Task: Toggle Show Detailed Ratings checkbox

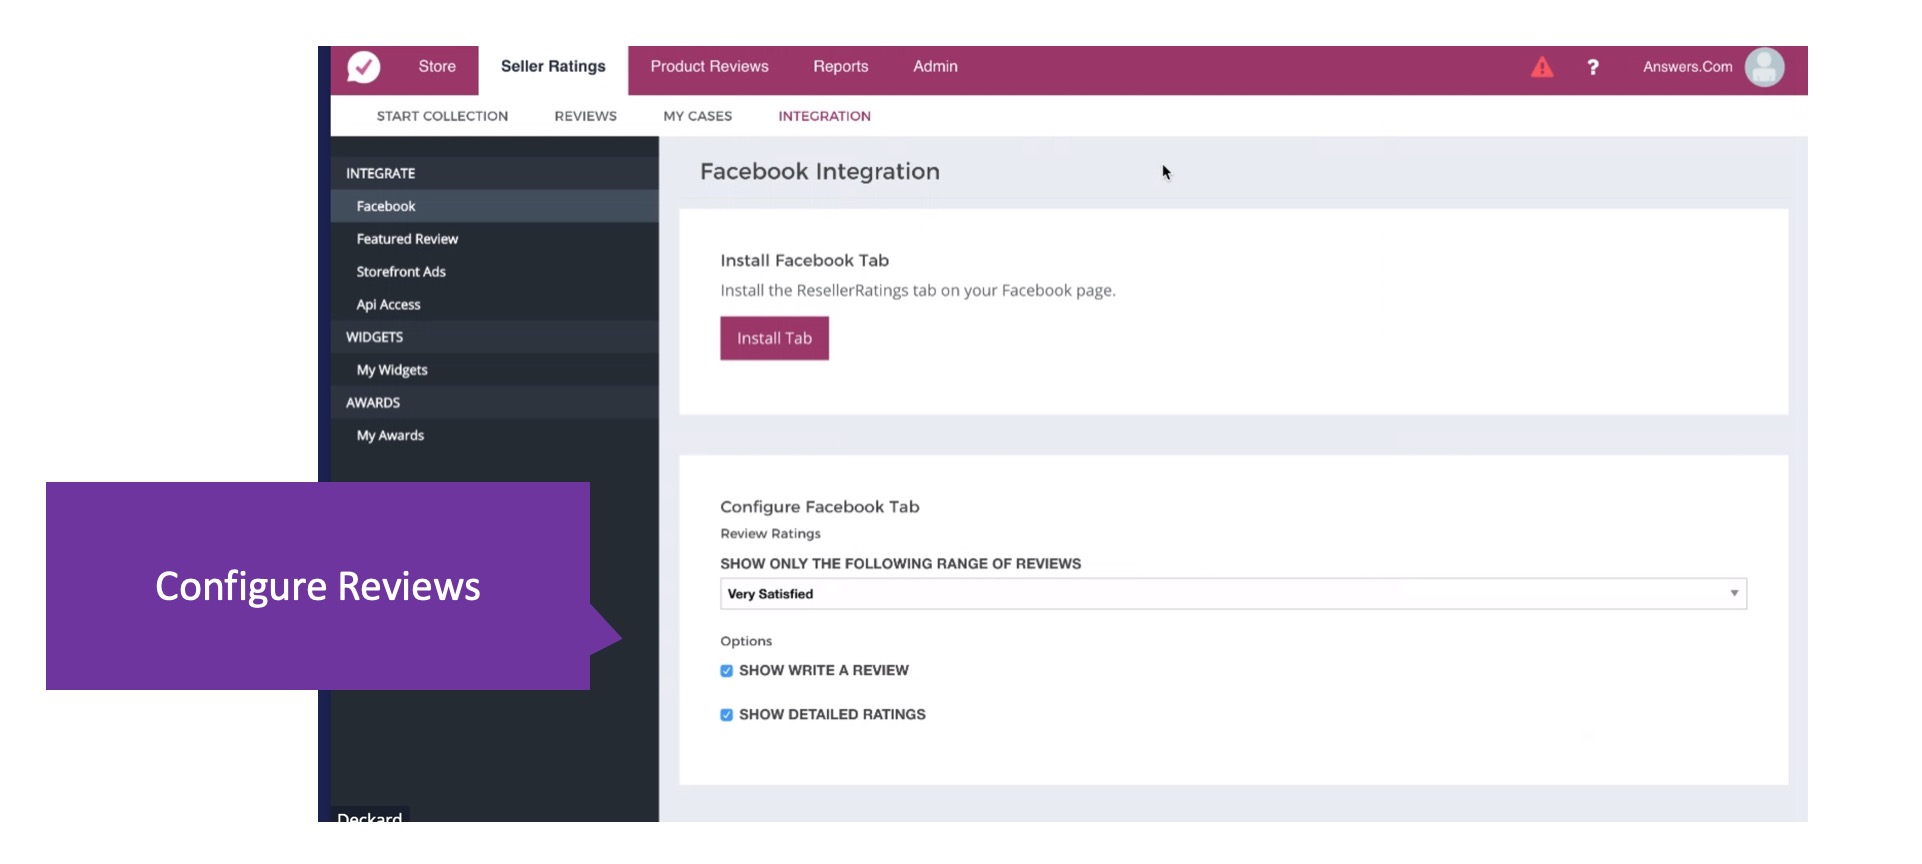Action: [x=726, y=715]
